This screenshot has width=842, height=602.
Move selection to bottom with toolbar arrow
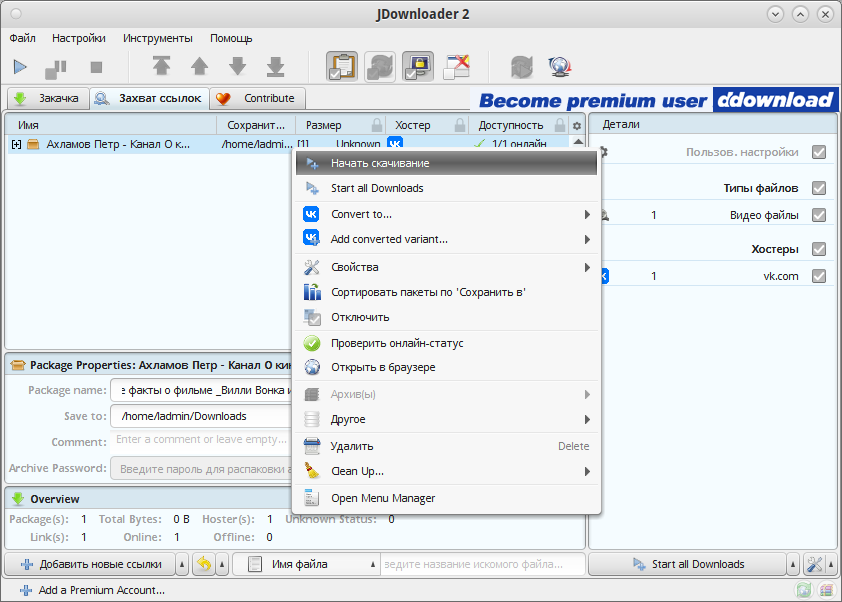[275, 67]
